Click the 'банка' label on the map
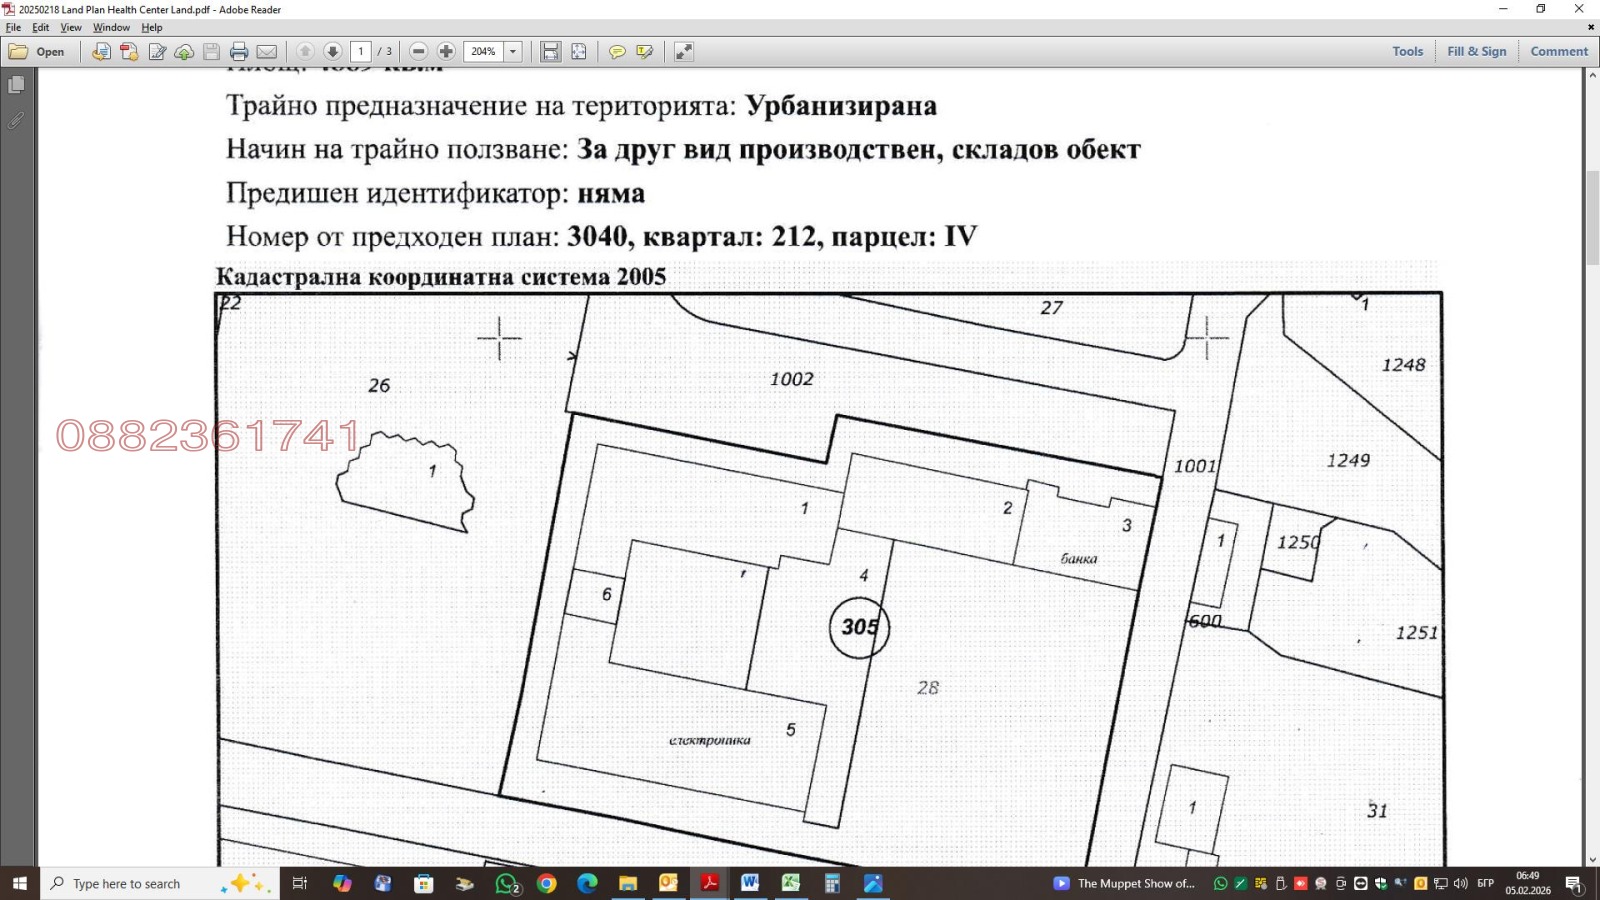1600x900 pixels. [1079, 559]
